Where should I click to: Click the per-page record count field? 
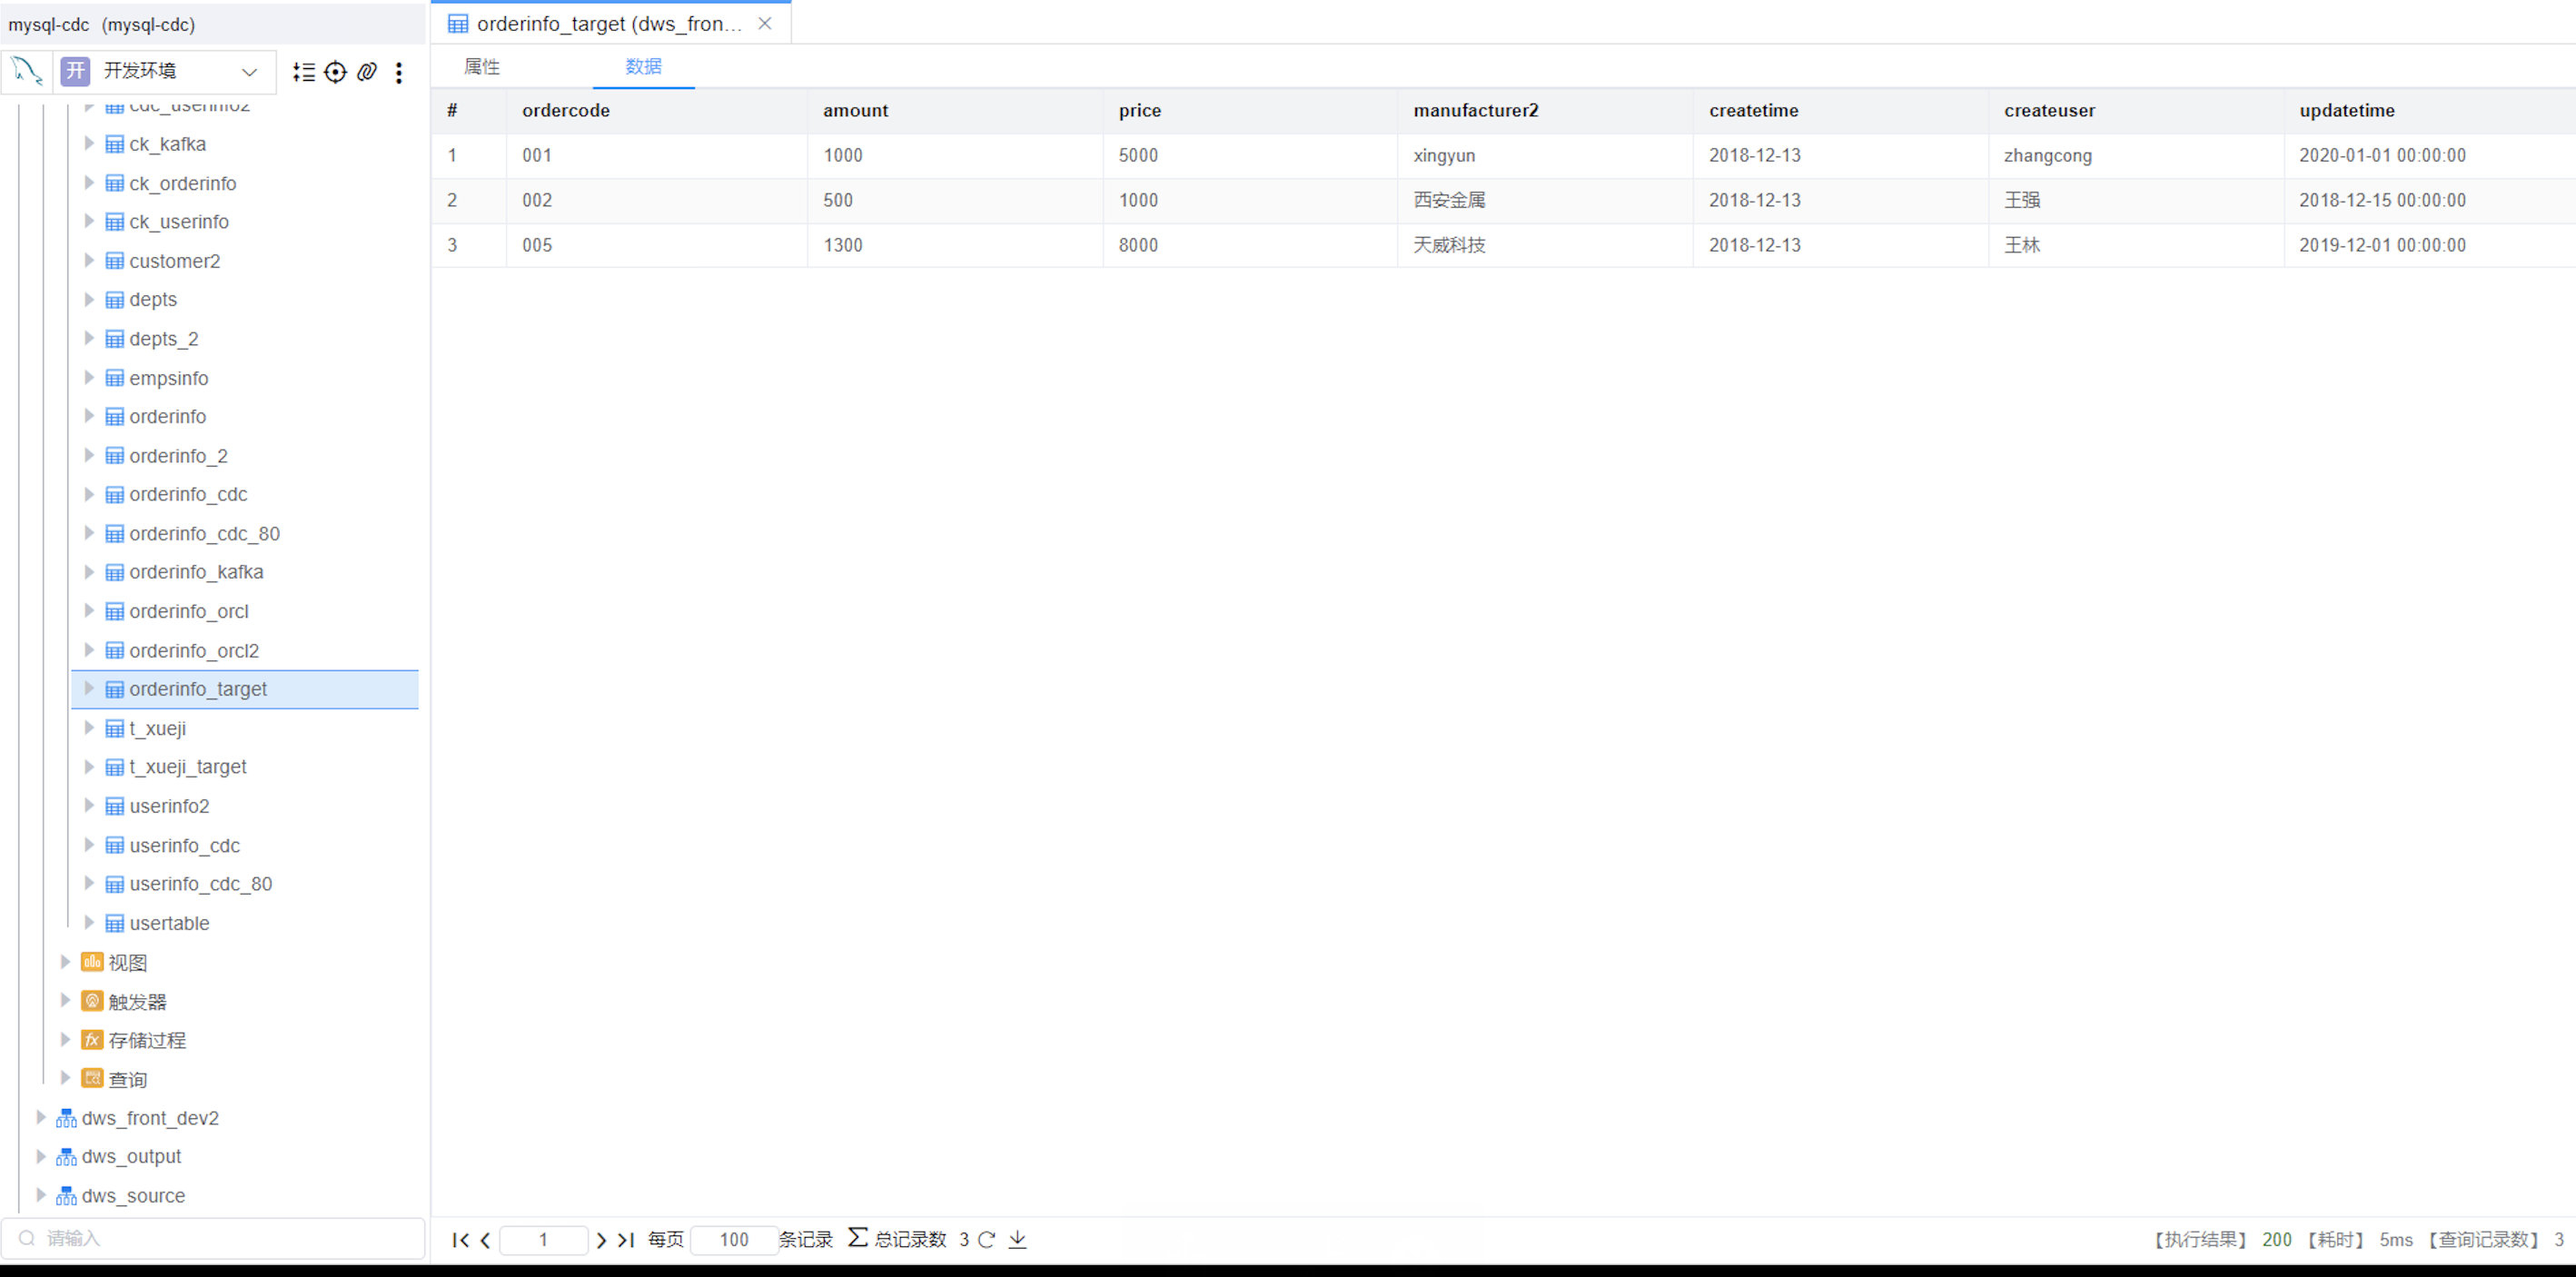point(733,1239)
